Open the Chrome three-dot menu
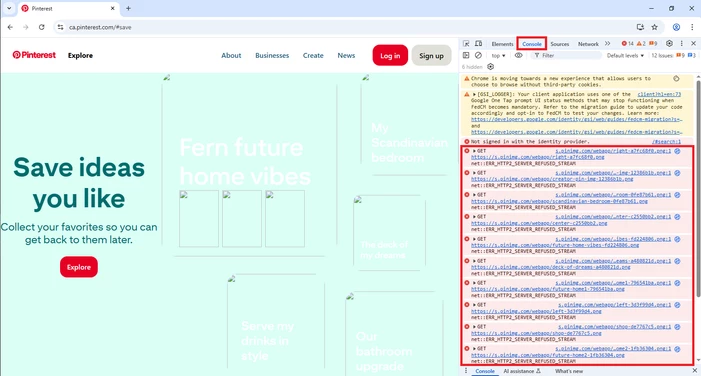Image resolution: width=701 pixels, height=376 pixels. click(692, 27)
